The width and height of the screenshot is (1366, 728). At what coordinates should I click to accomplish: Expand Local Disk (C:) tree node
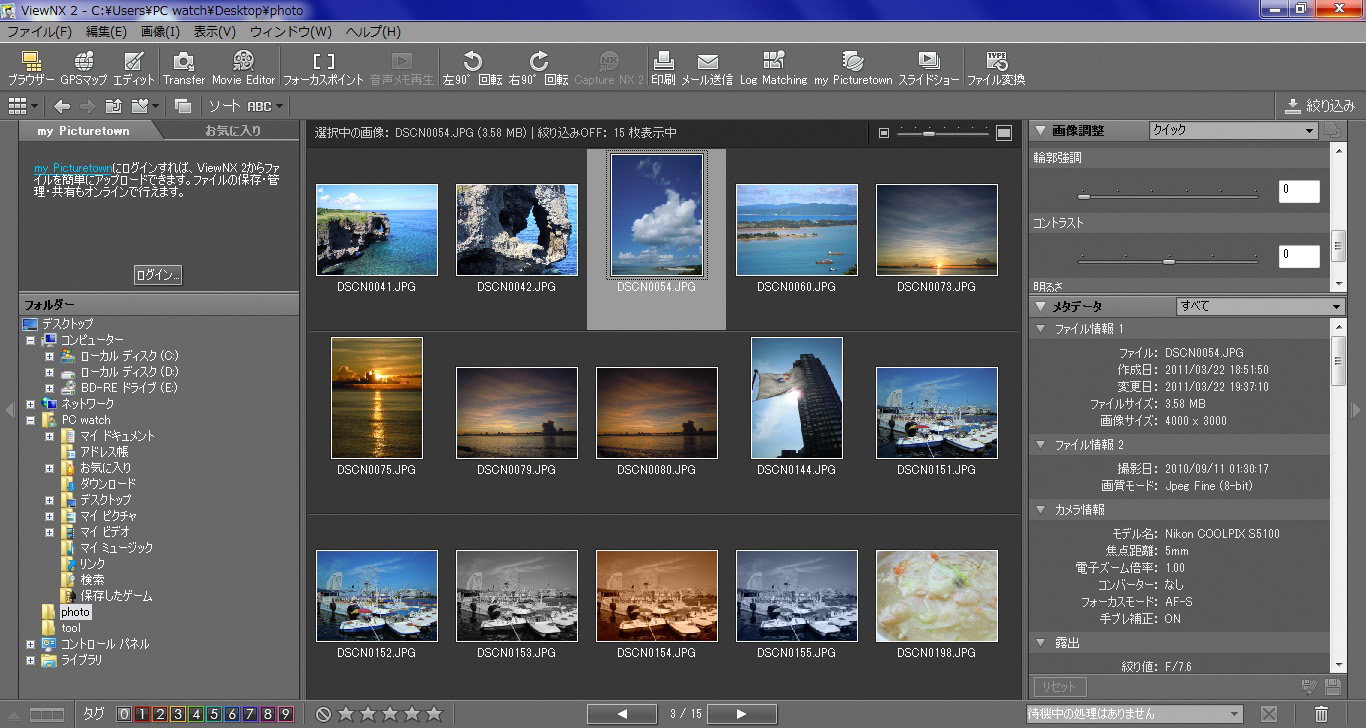click(x=49, y=356)
